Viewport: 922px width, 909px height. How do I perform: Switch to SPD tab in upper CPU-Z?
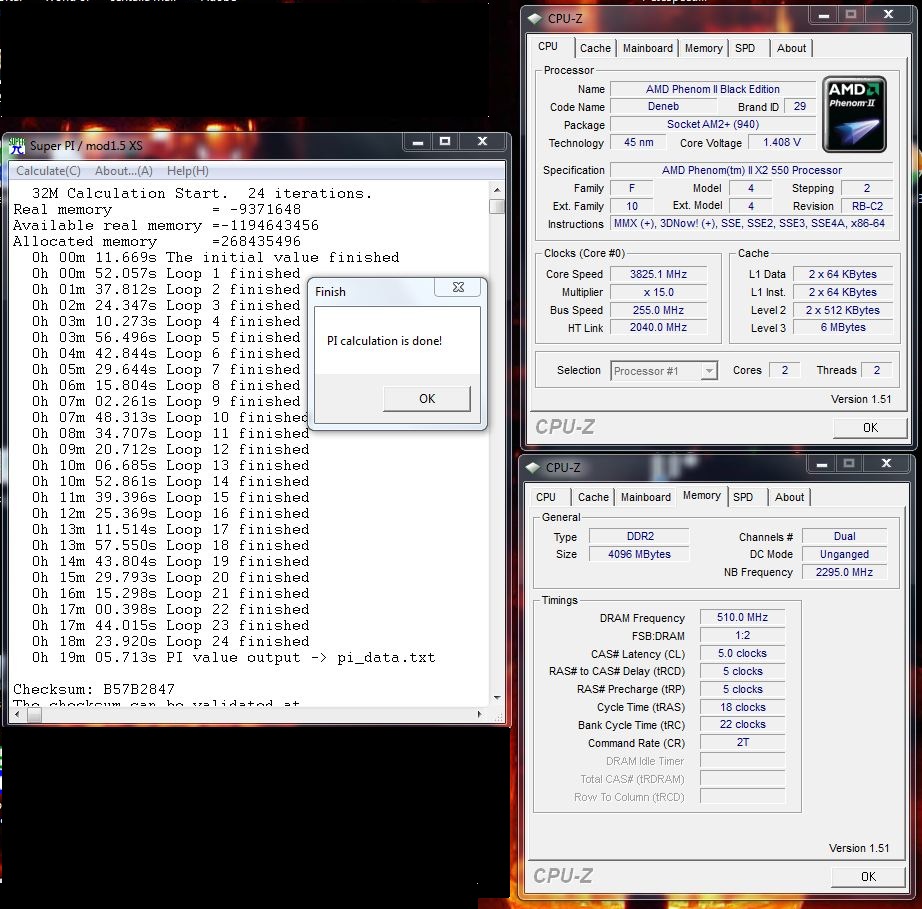(x=745, y=48)
